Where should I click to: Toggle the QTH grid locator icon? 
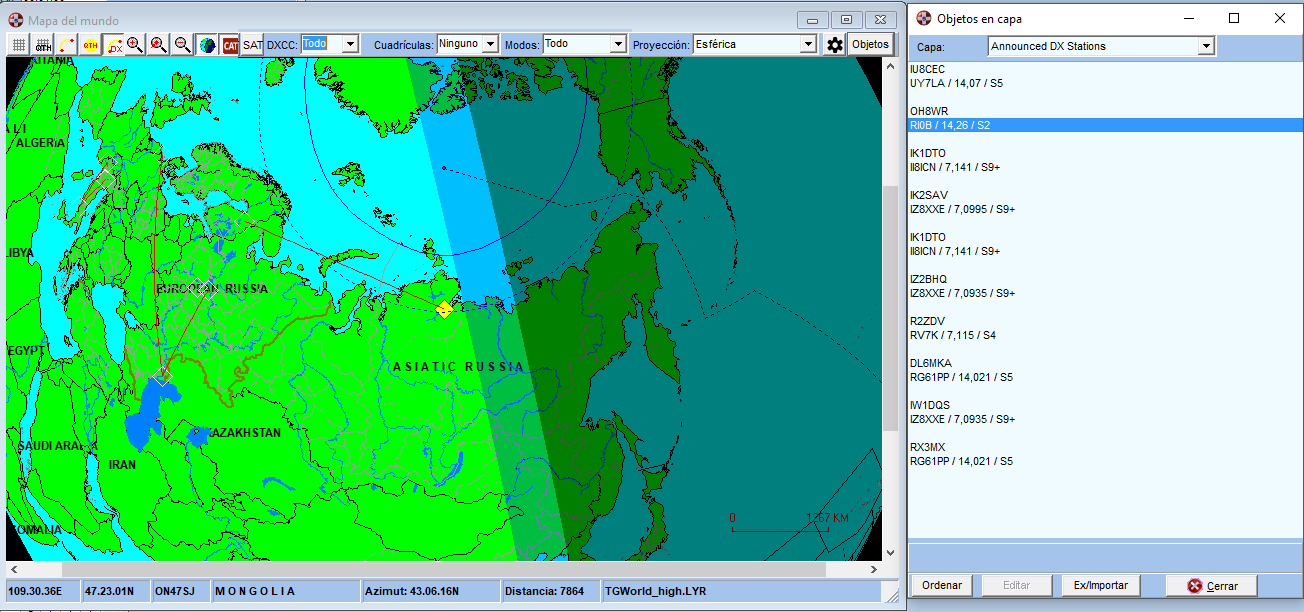43,45
